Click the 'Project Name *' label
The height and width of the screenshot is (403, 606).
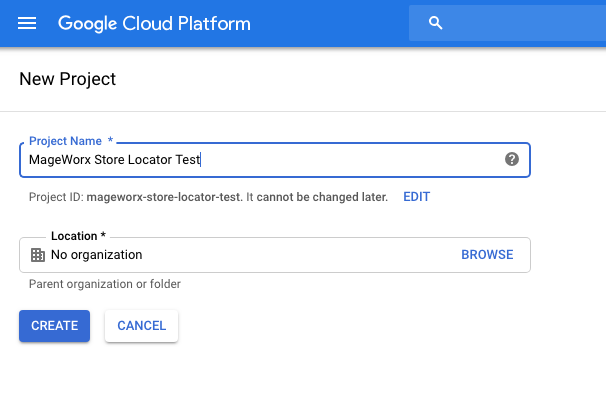pyautogui.click(x=71, y=141)
